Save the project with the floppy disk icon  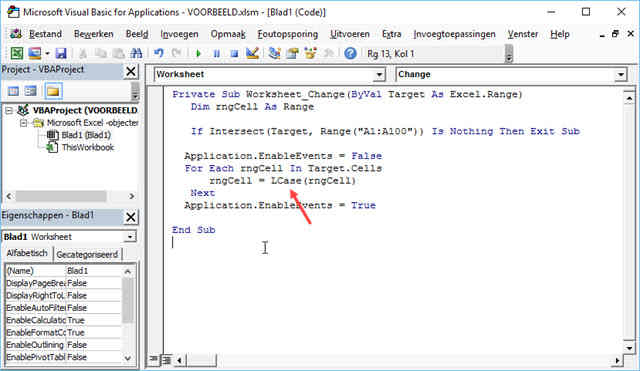(61, 53)
